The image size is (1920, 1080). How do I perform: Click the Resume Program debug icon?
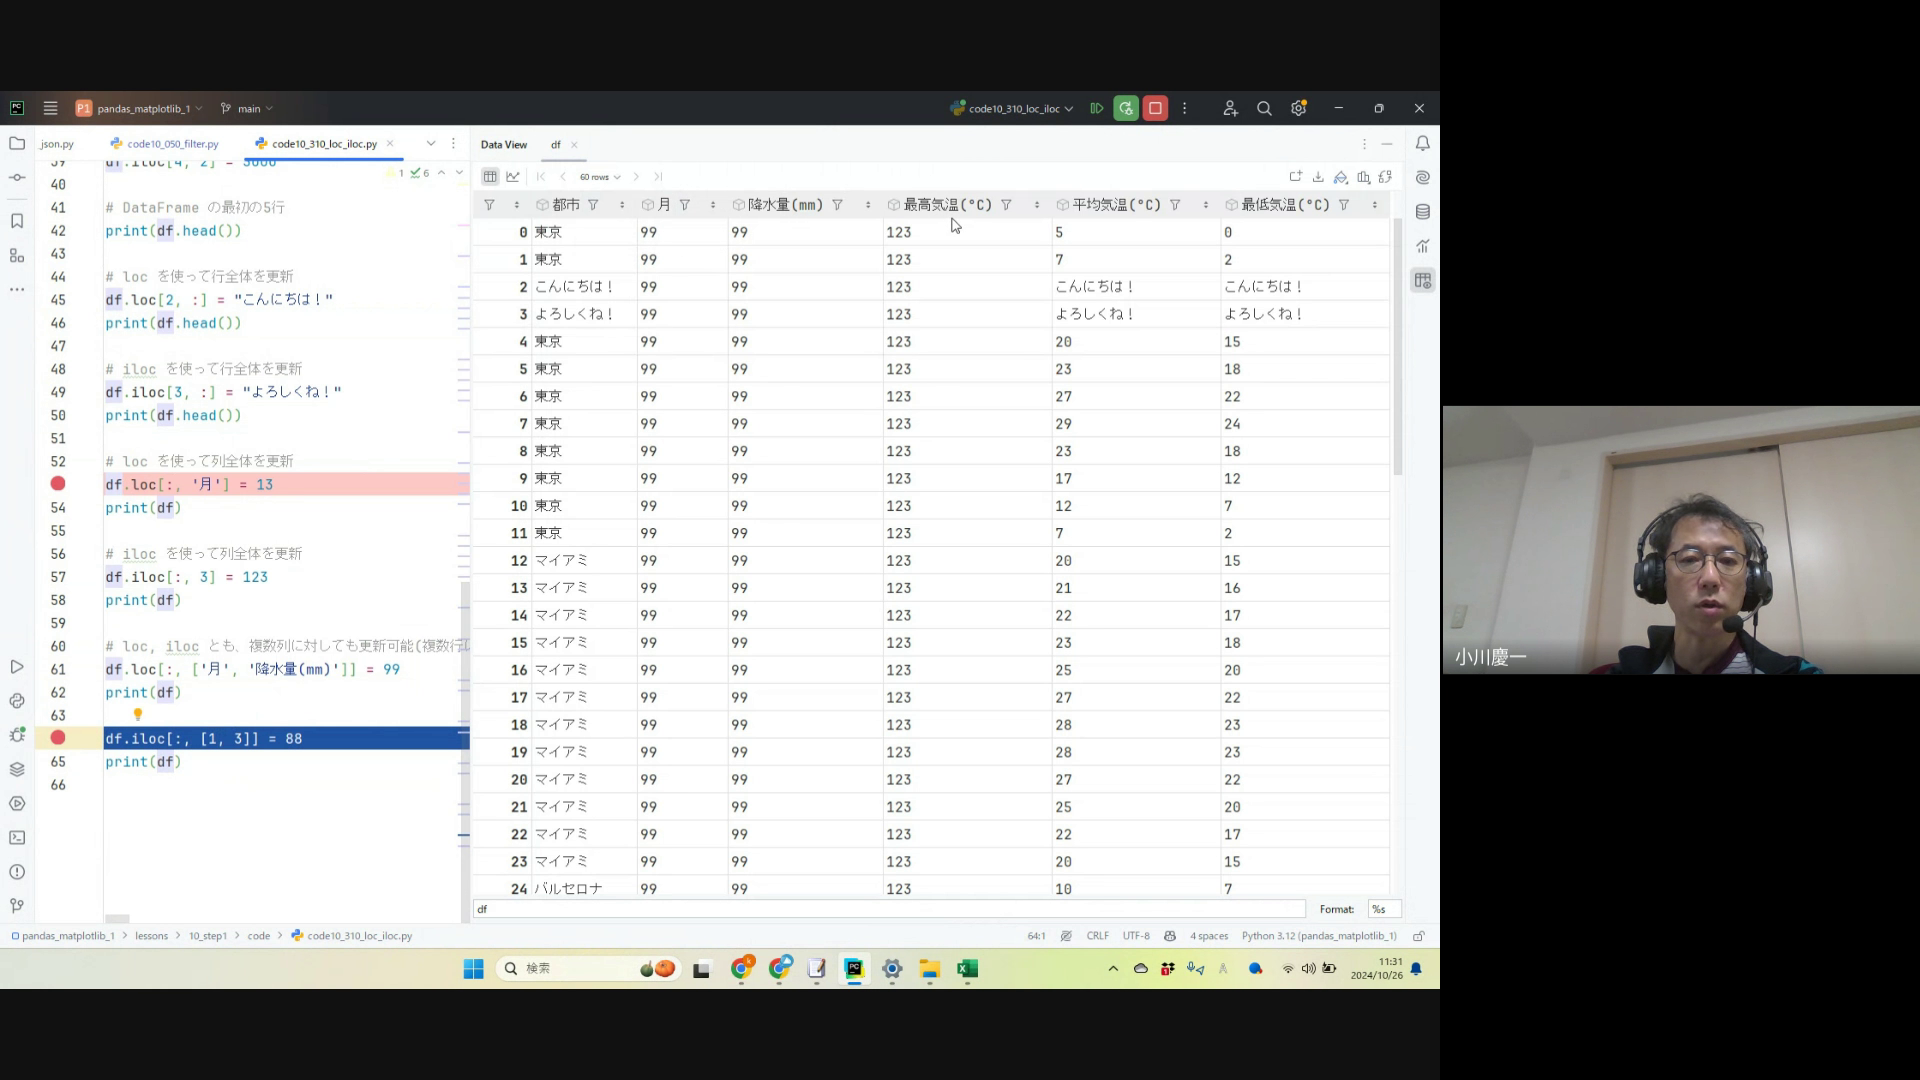click(x=1097, y=108)
